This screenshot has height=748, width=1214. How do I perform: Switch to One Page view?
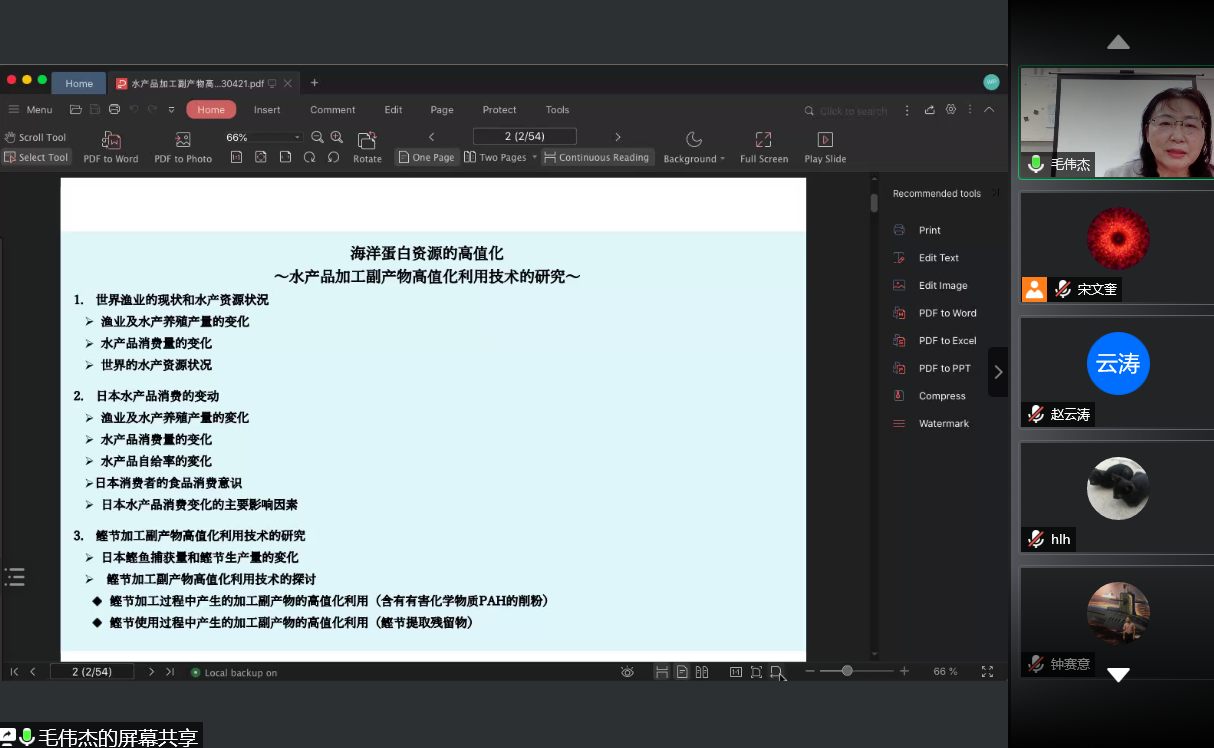426,158
